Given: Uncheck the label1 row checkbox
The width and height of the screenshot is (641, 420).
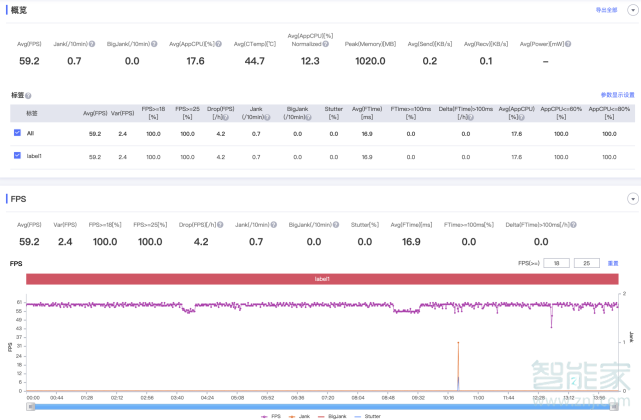Looking at the screenshot, I should click(x=17, y=156).
